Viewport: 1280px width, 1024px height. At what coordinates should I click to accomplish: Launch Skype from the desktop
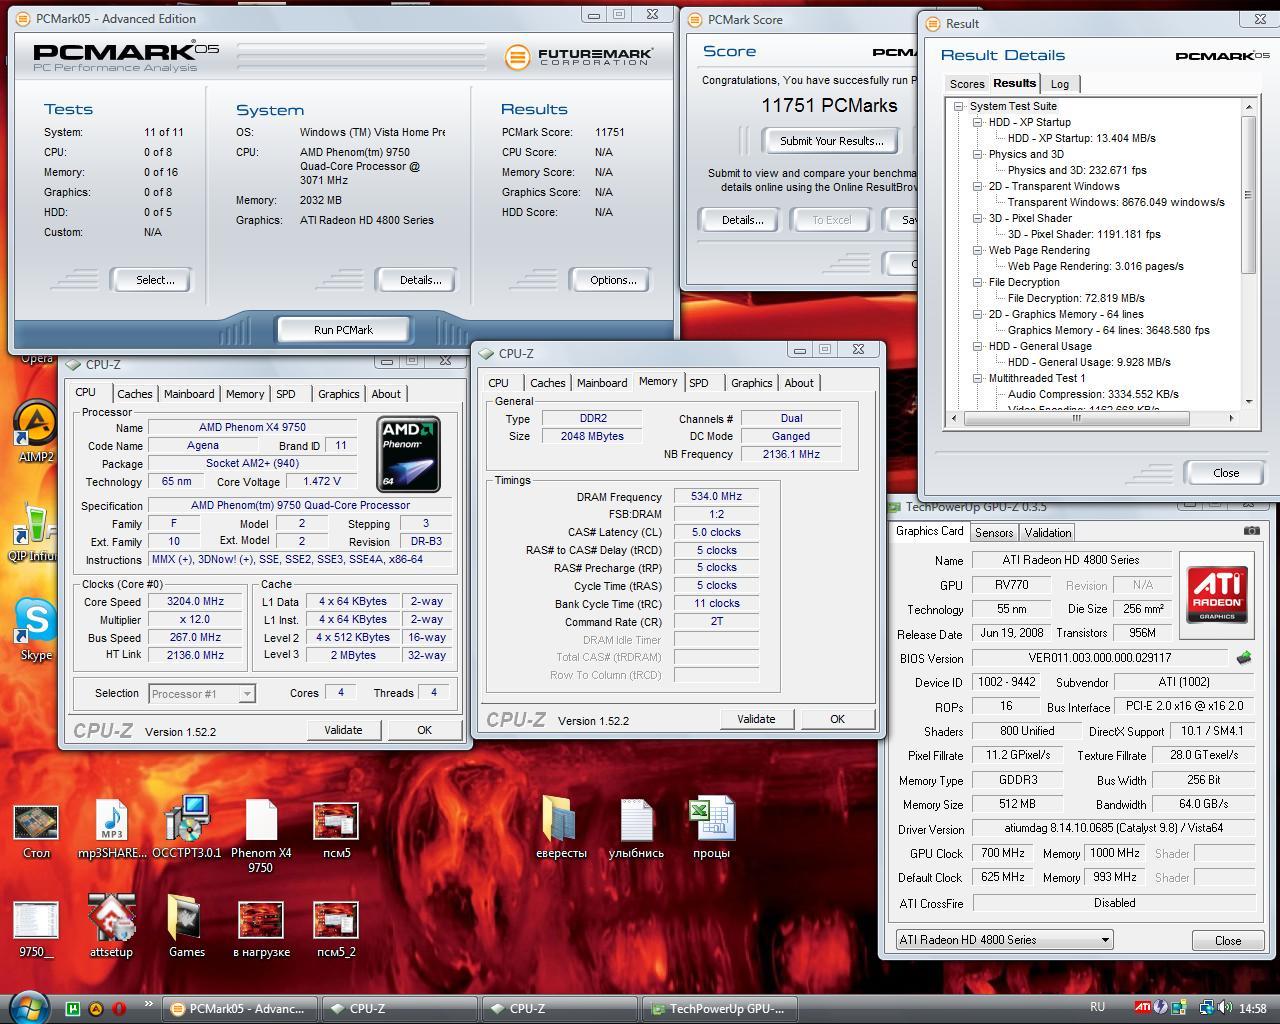(x=35, y=628)
